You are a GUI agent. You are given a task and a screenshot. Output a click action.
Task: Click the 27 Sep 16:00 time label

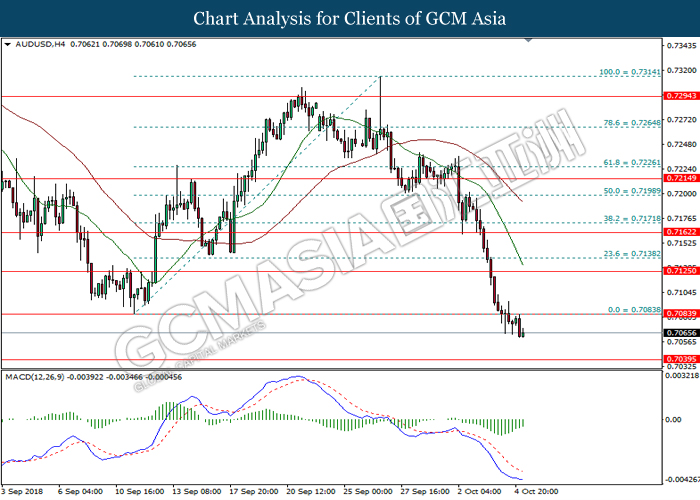[x=425, y=491]
